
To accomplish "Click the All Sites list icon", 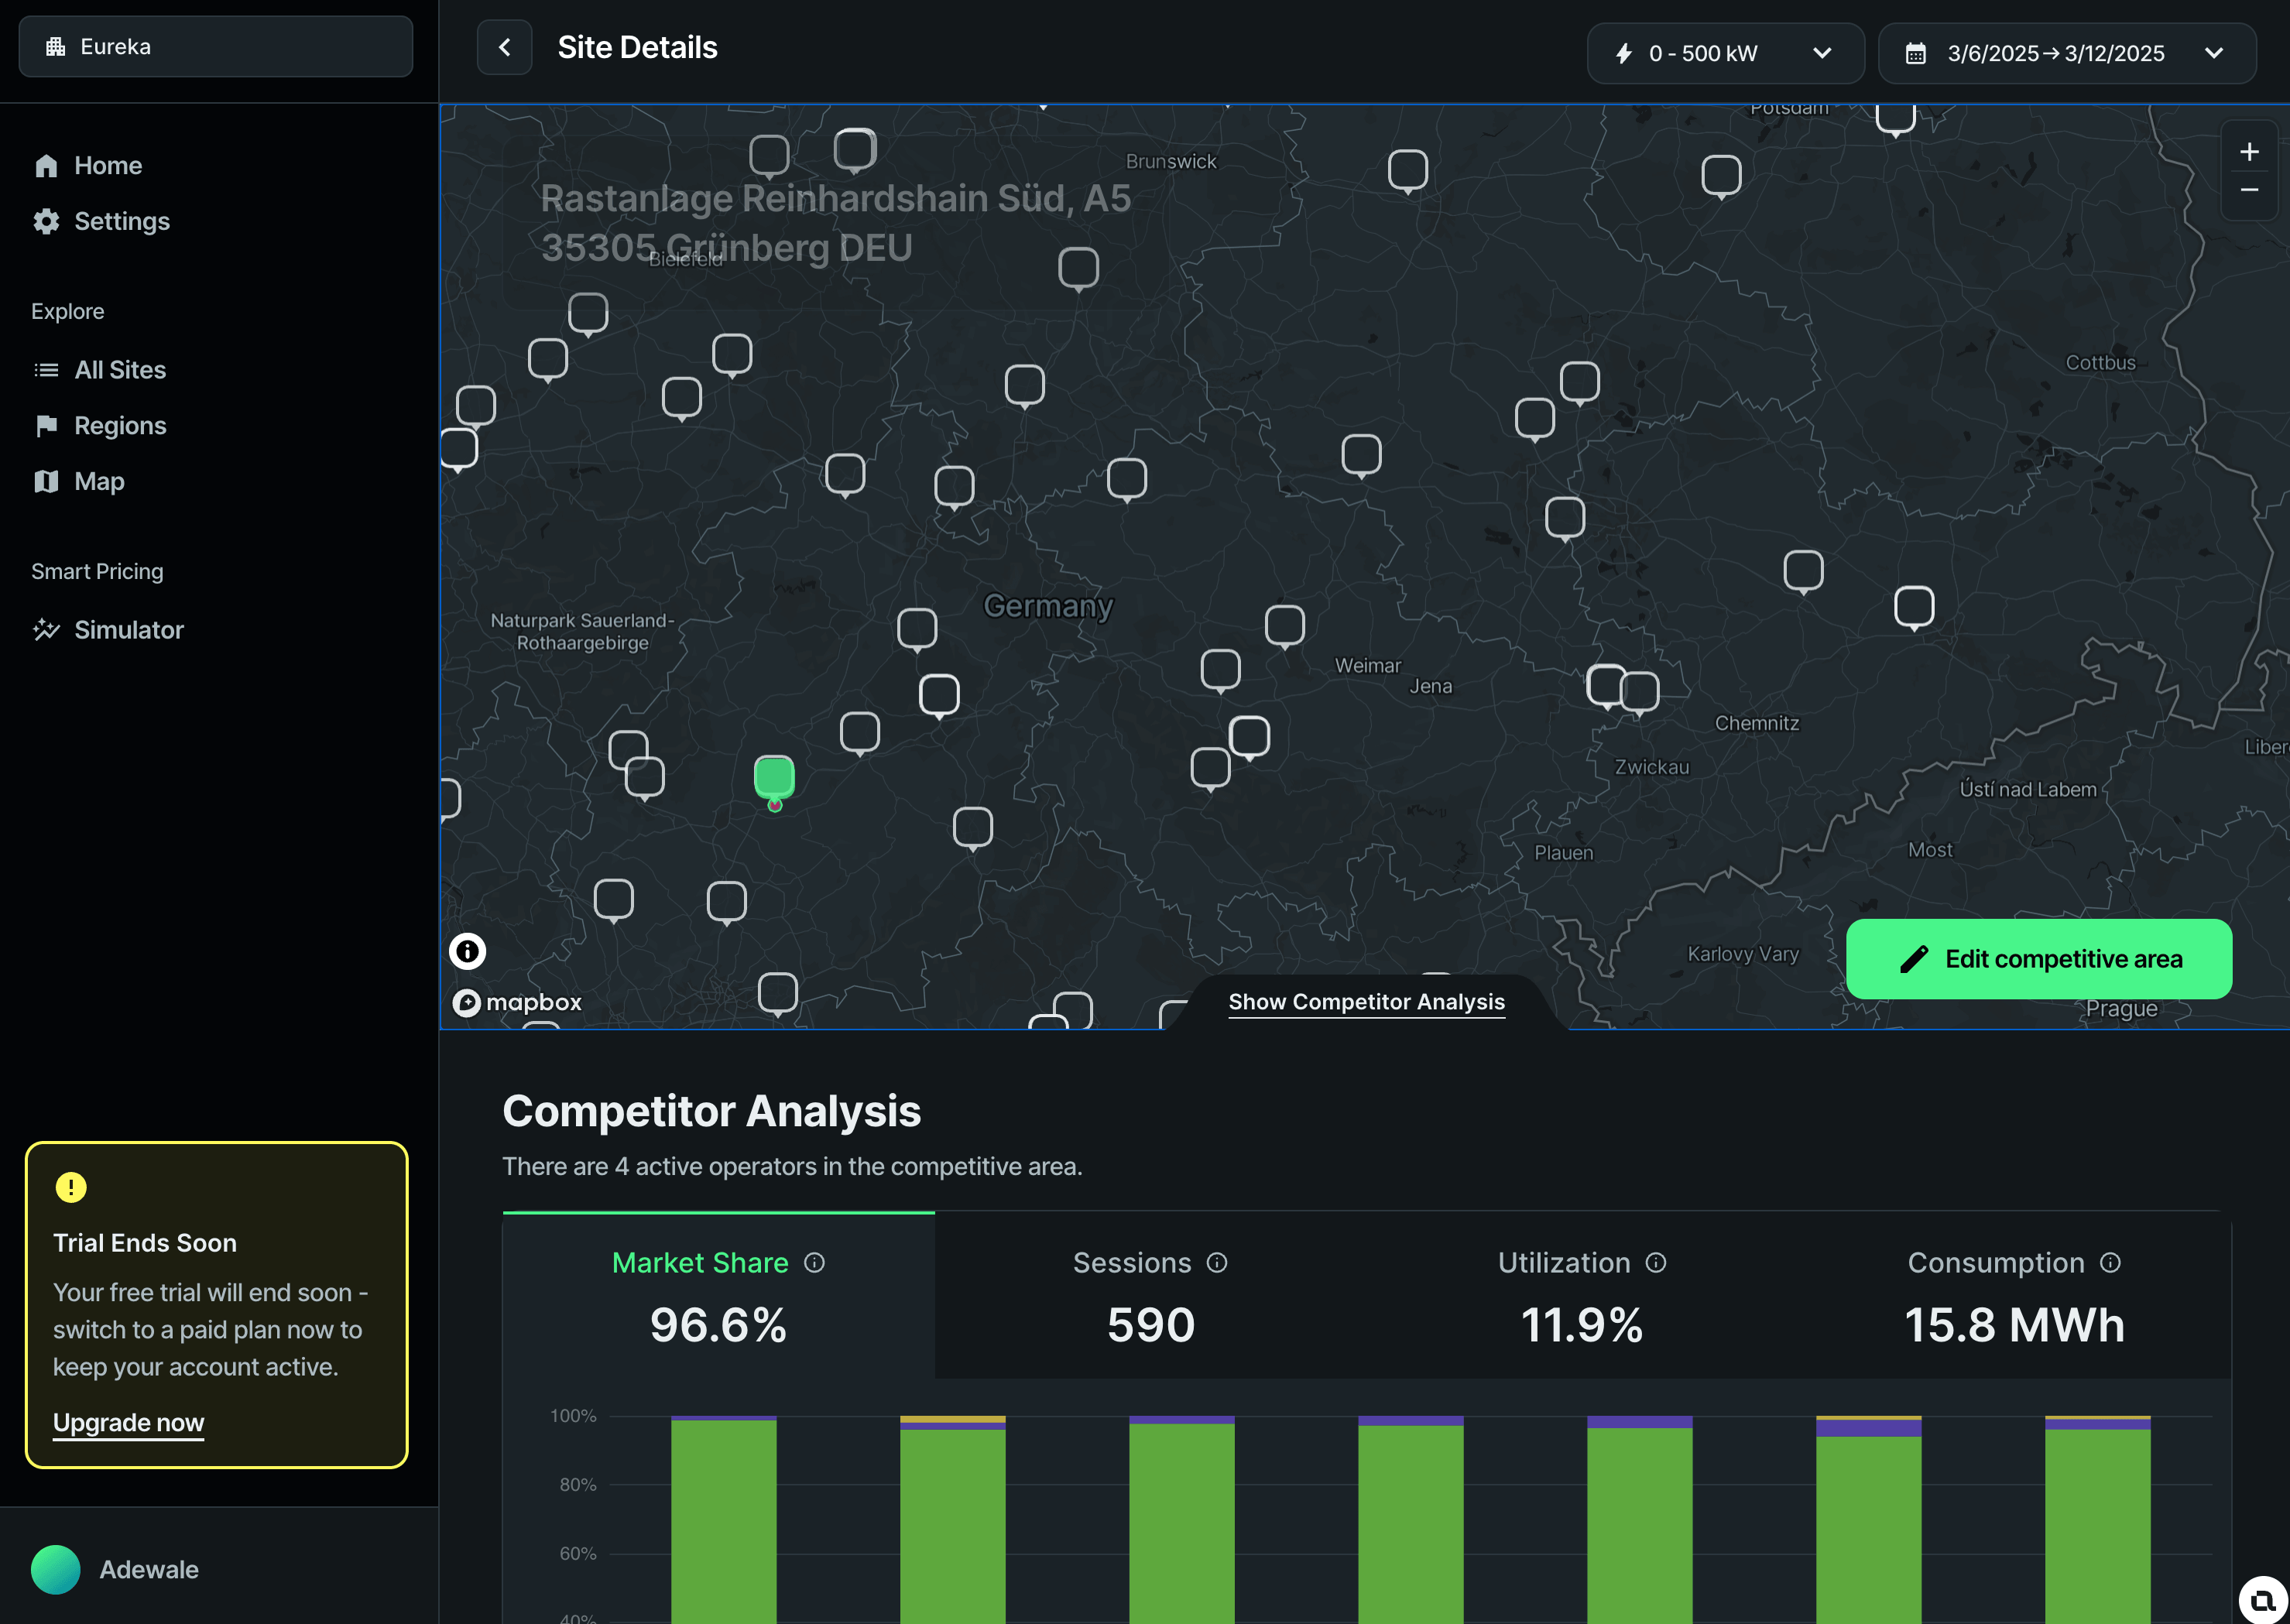I will pyautogui.click(x=46, y=369).
